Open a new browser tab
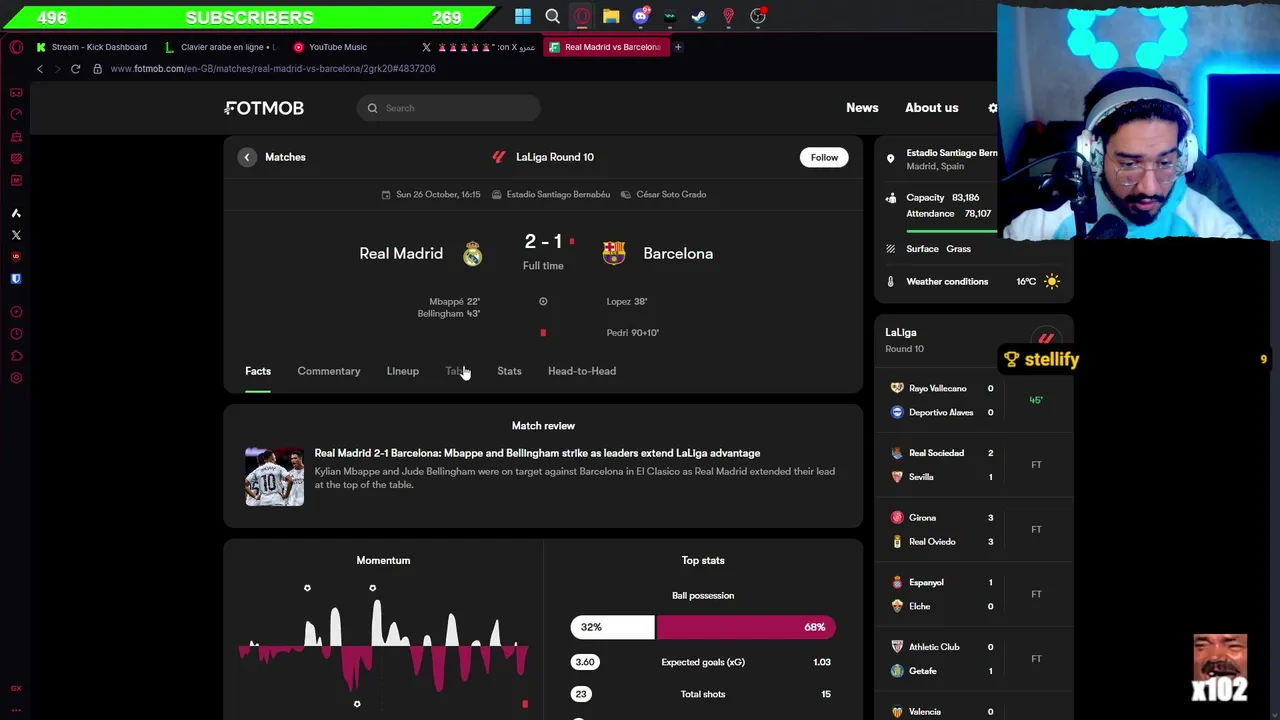Image resolution: width=1280 pixels, height=720 pixels. tap(678, 47)
